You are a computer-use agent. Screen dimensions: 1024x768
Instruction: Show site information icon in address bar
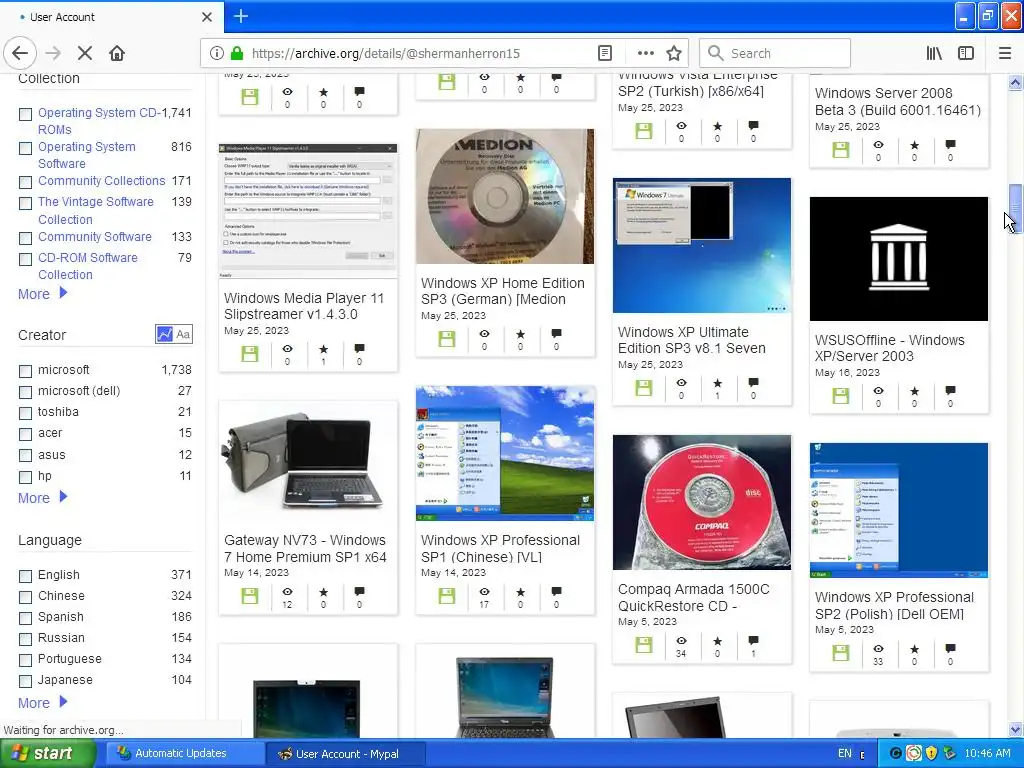point(216,53)
